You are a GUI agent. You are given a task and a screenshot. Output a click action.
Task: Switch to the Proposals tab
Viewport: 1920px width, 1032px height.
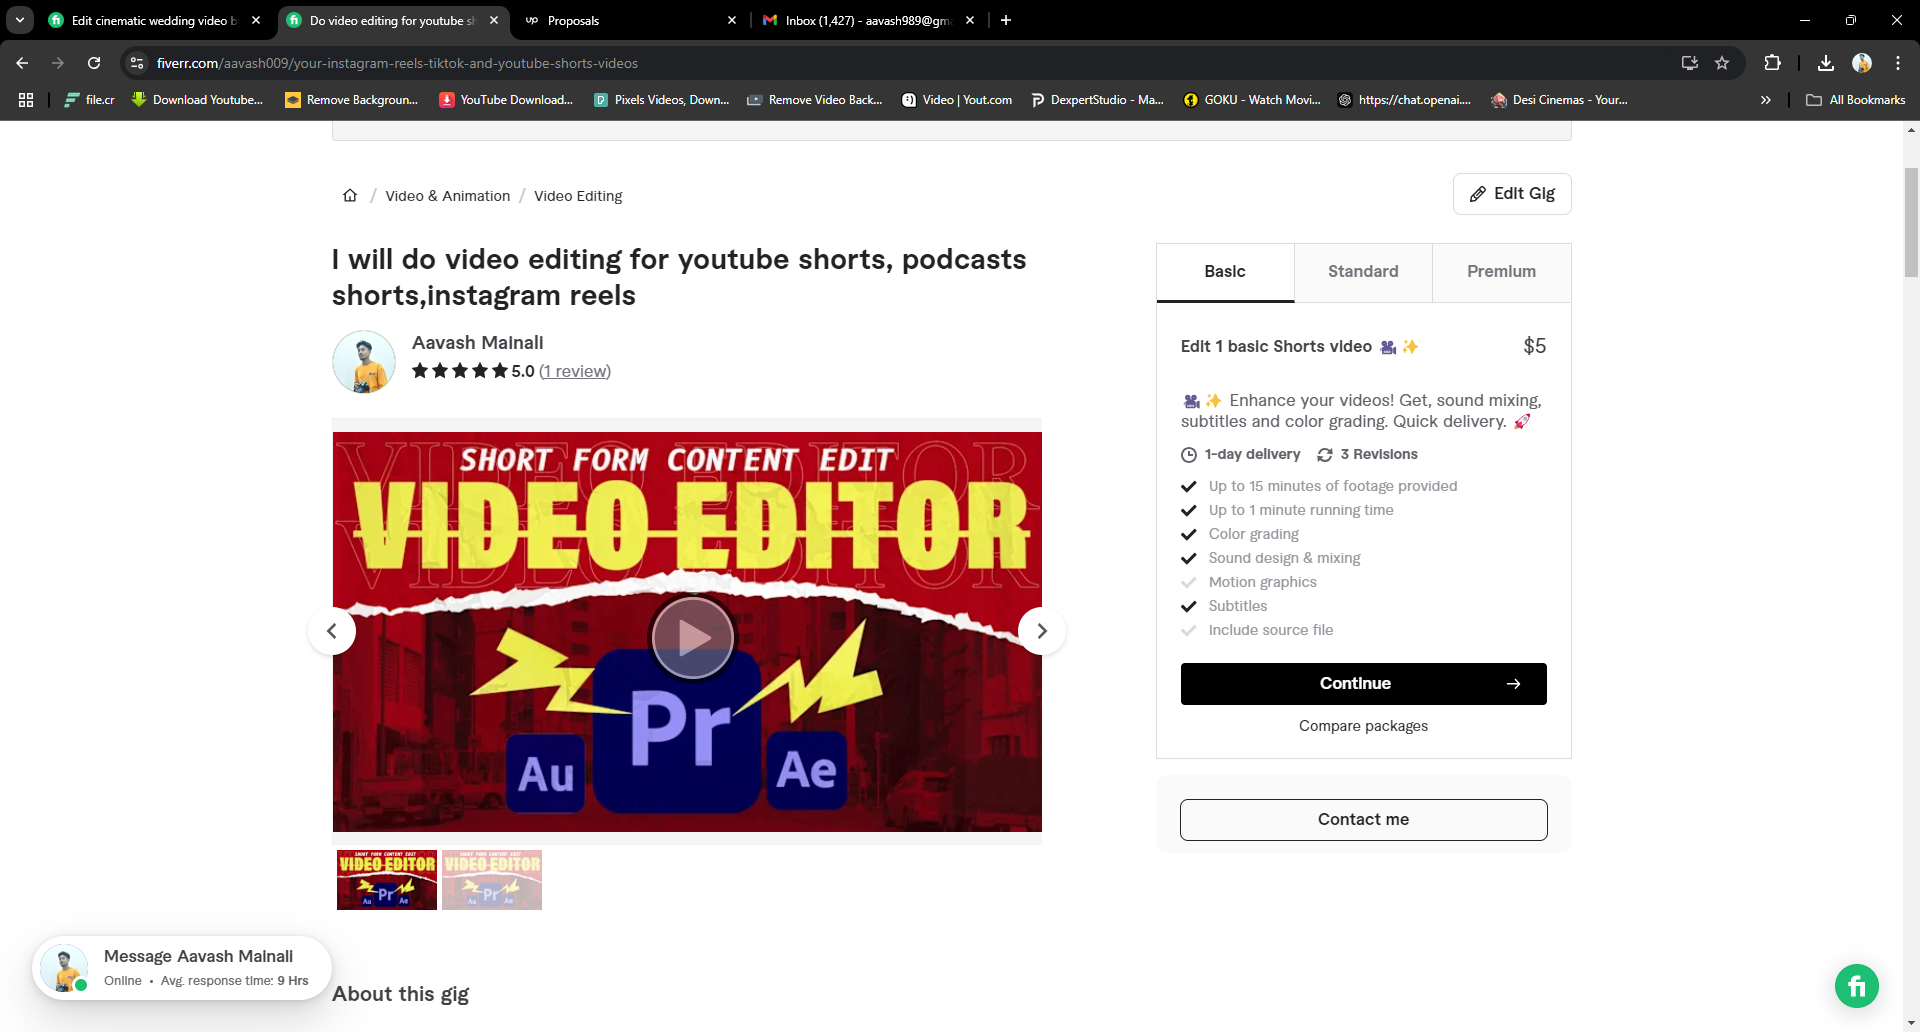(x=630, y=20)
